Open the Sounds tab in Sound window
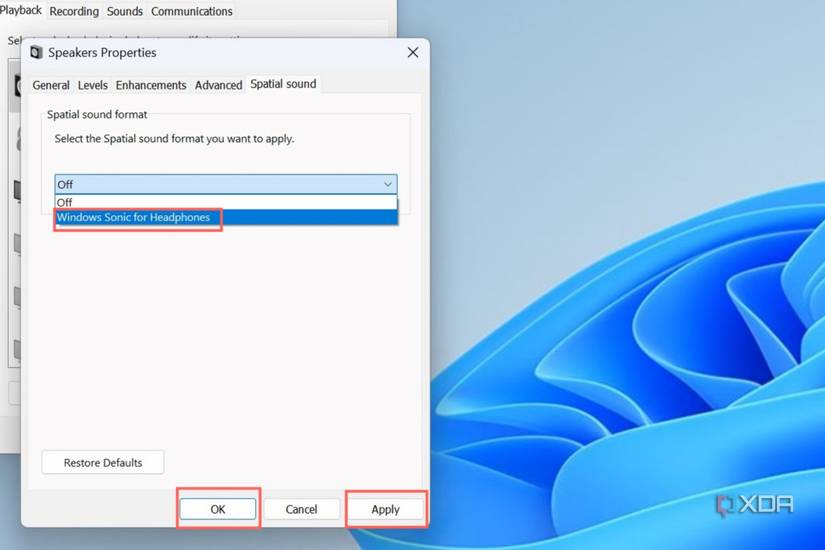Image resolution: width=825 pixels, height=550 pixels. tap(125, 12)
